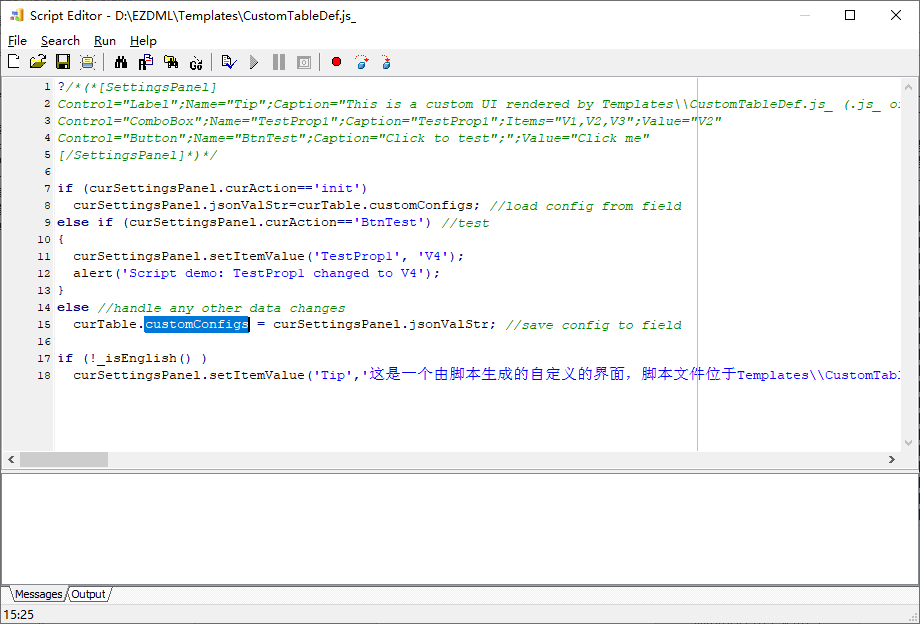Pause script execution
This screenshot has height=624, width=920.
[x=279, y=62]
